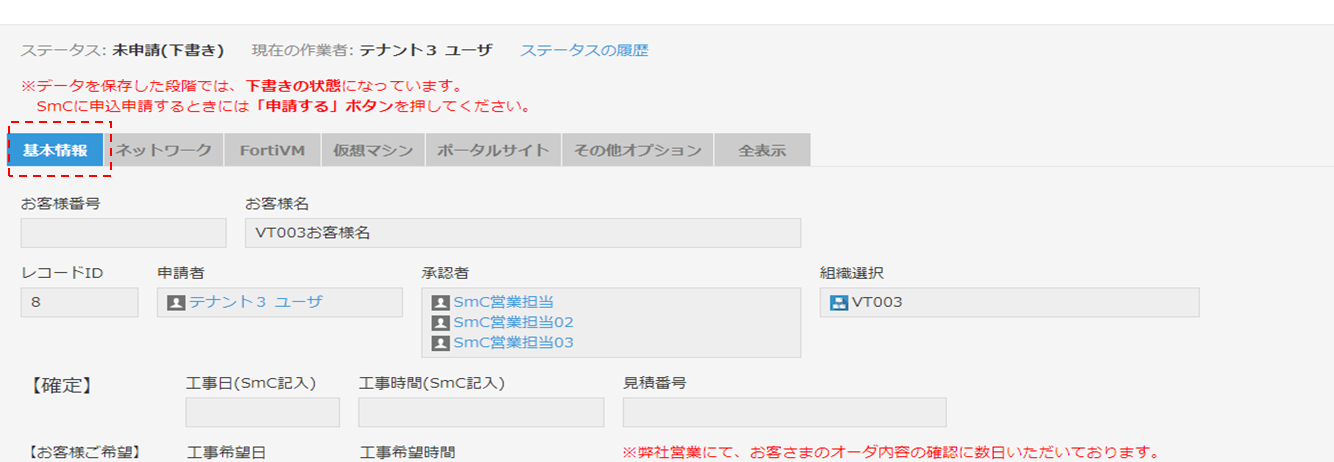The height and width of the screenshot is (462, 1334).
Task: Click the 見積番号 input field
Action: 785,412
